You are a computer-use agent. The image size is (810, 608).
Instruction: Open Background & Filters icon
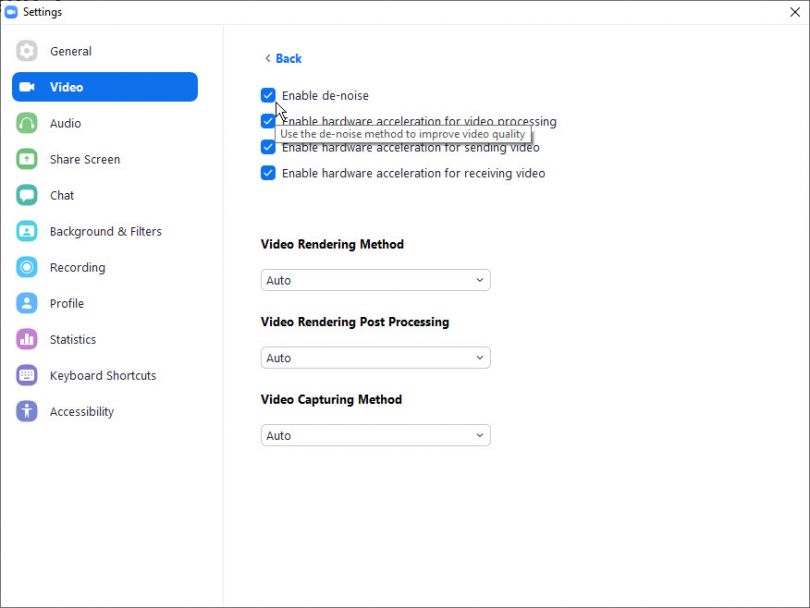[x=27, y=231]
